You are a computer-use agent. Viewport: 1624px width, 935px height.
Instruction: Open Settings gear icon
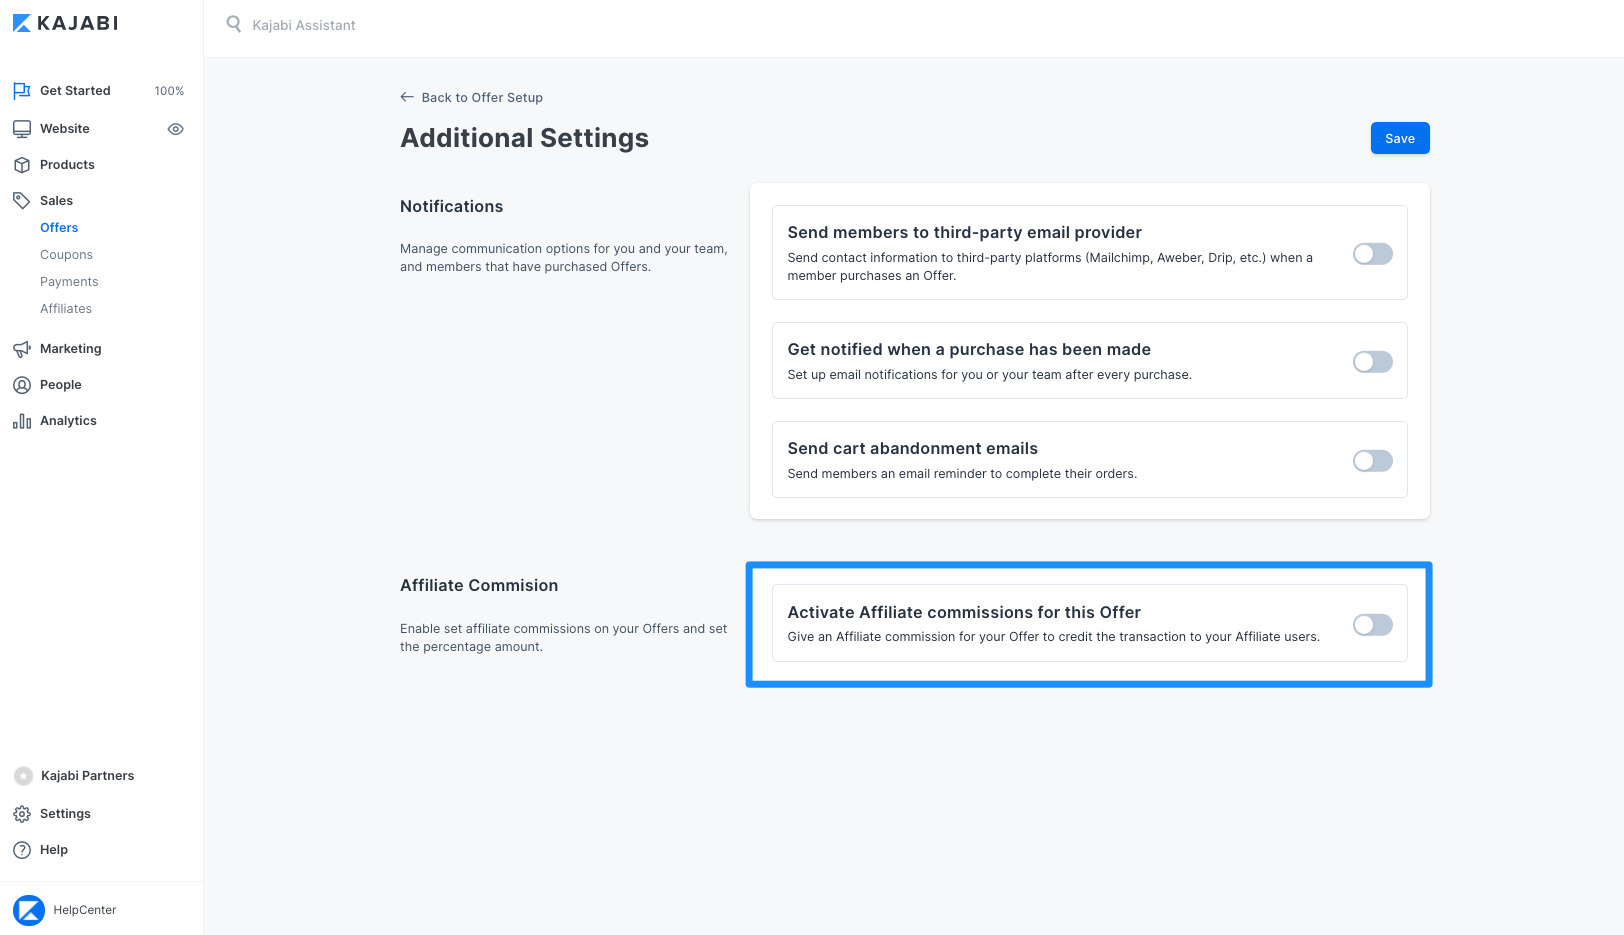coord(22,814)
